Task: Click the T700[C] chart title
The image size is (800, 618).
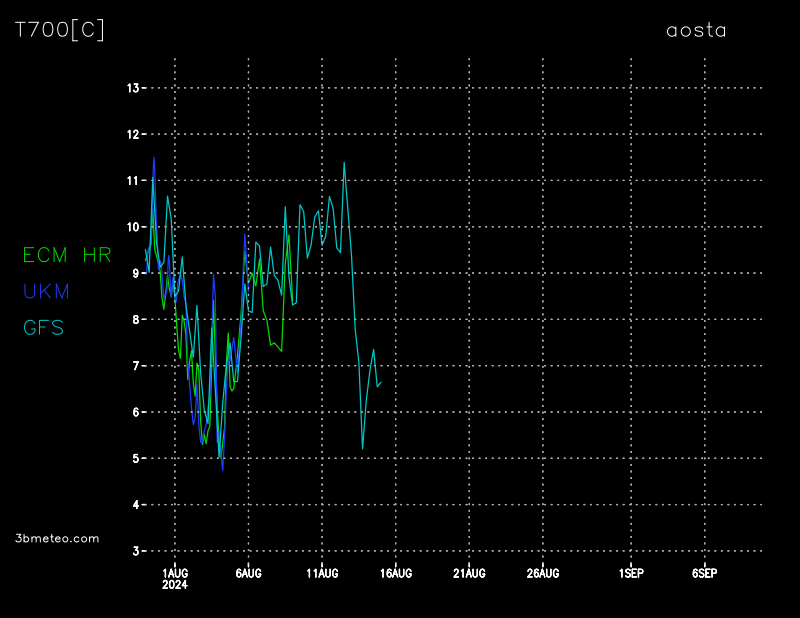Action: 59,30
